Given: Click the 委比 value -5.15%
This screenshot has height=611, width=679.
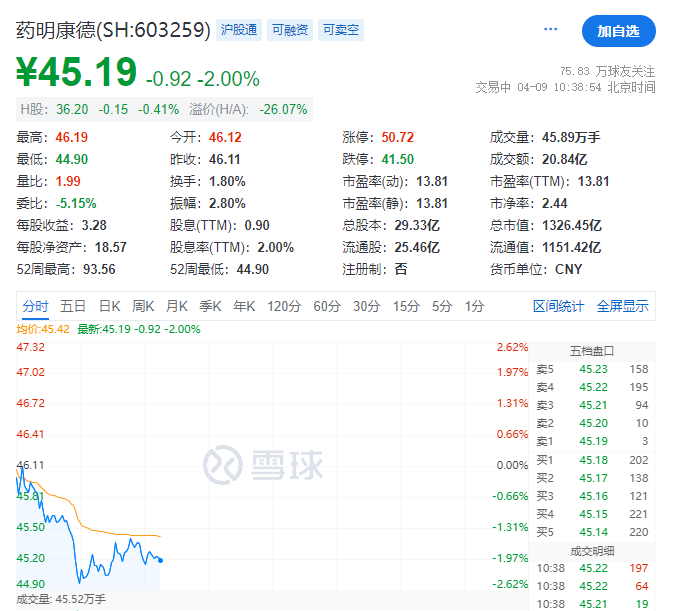Looking at the screenshot, I should (x=76, y=204).
